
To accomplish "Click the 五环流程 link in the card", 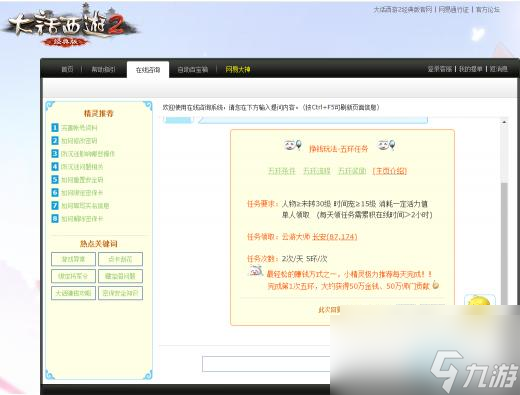I will coord(317,171).
